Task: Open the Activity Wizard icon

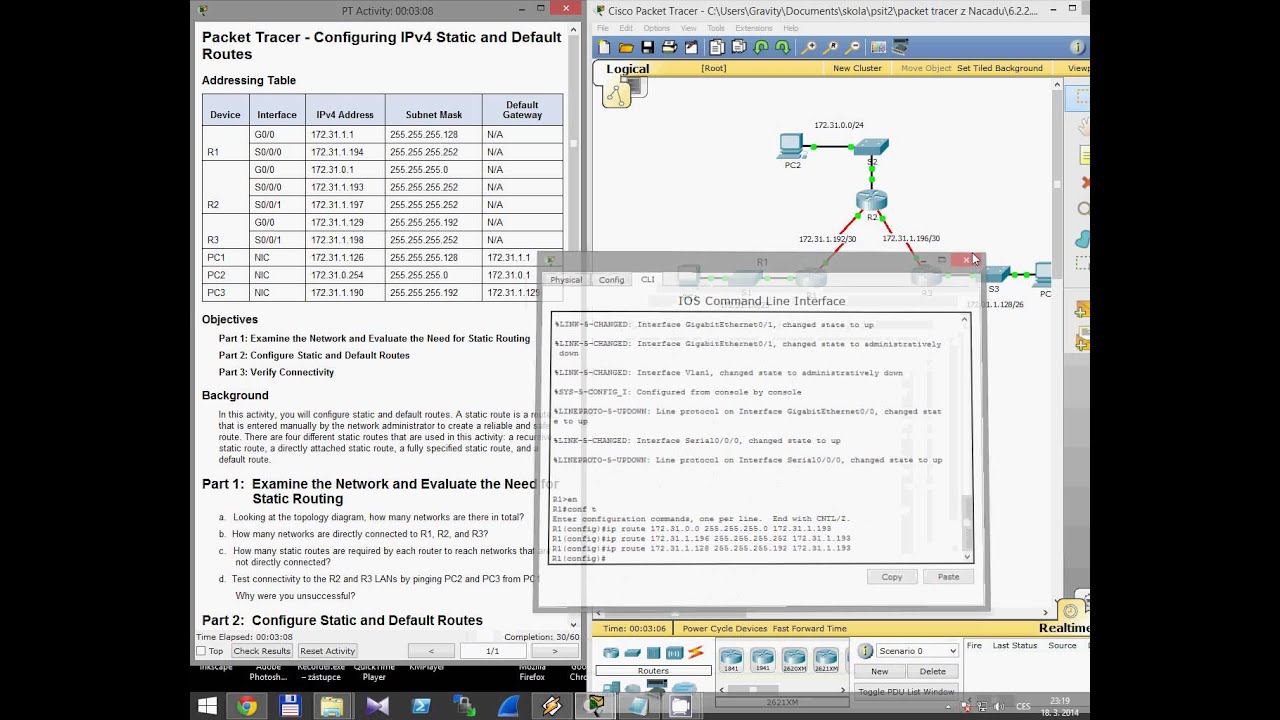Action: click(x=691, y=47)
